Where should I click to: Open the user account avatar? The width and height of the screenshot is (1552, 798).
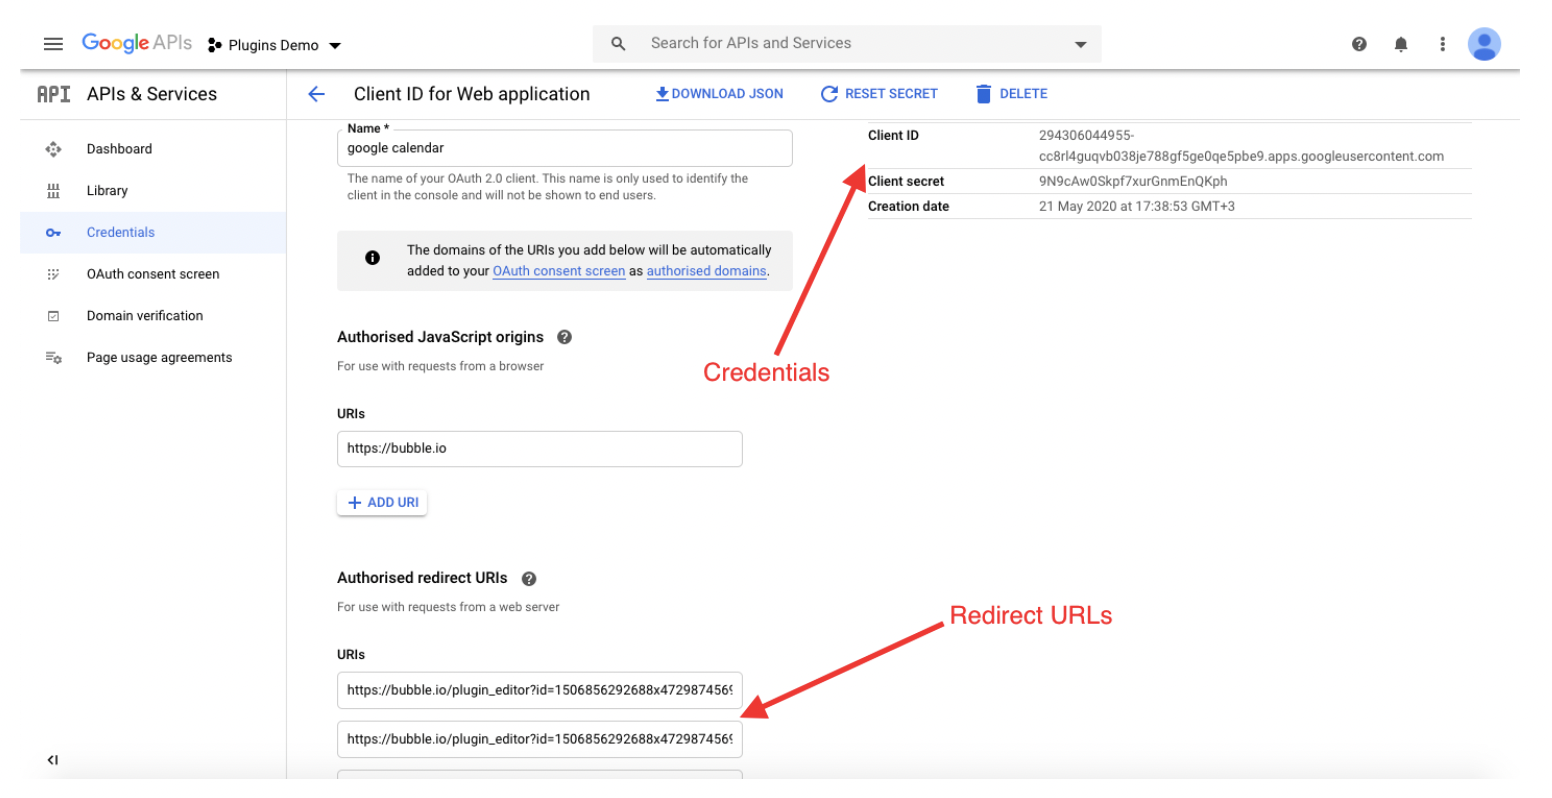coord(1485,44)
